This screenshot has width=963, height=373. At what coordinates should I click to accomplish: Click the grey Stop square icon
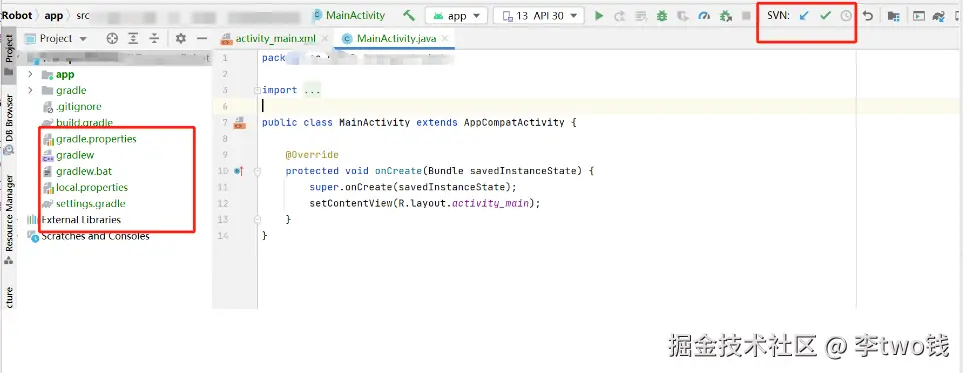(746, 16)
